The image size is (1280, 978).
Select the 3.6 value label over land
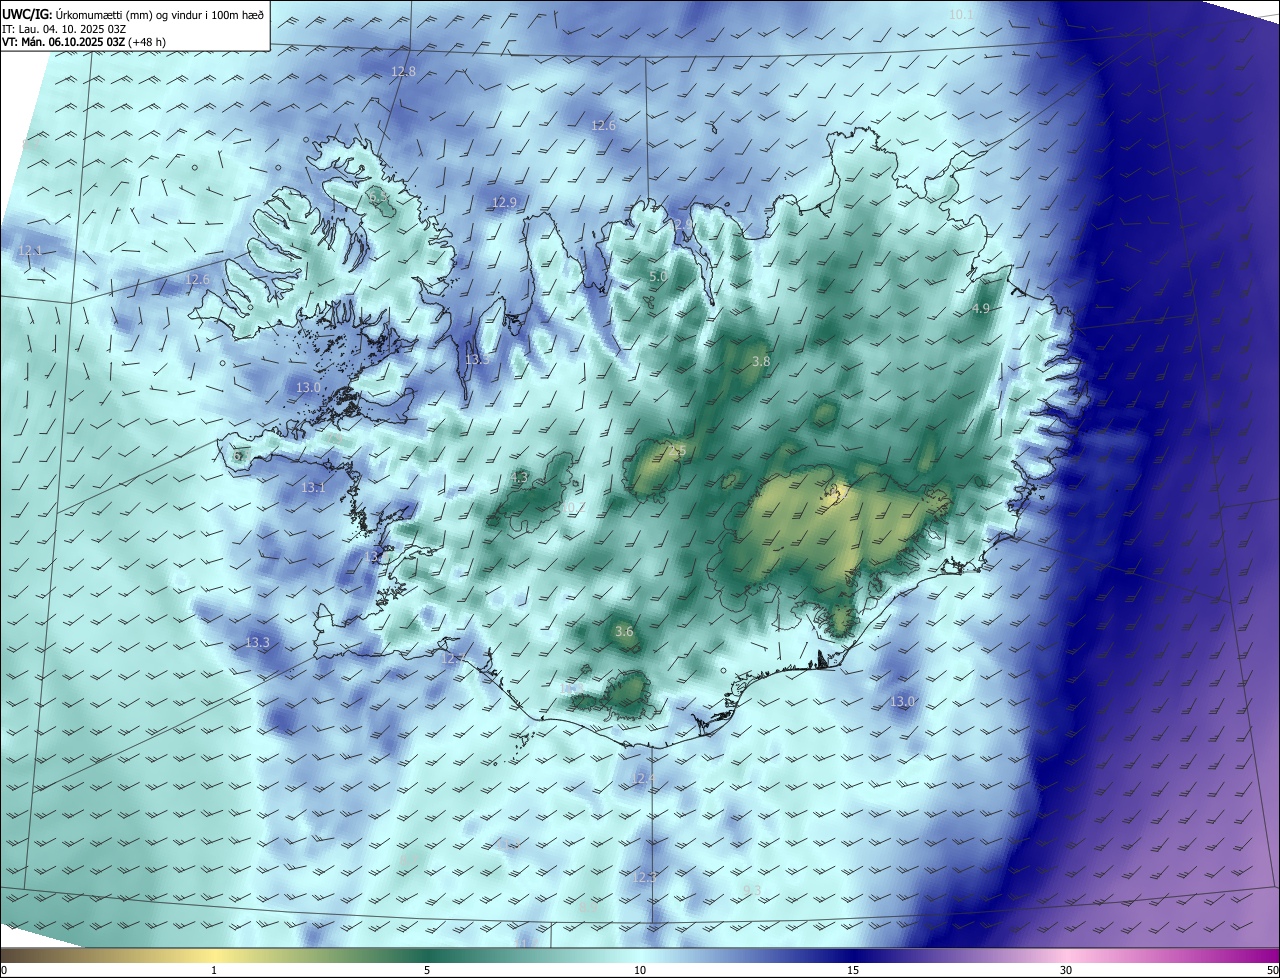(624, 631)
